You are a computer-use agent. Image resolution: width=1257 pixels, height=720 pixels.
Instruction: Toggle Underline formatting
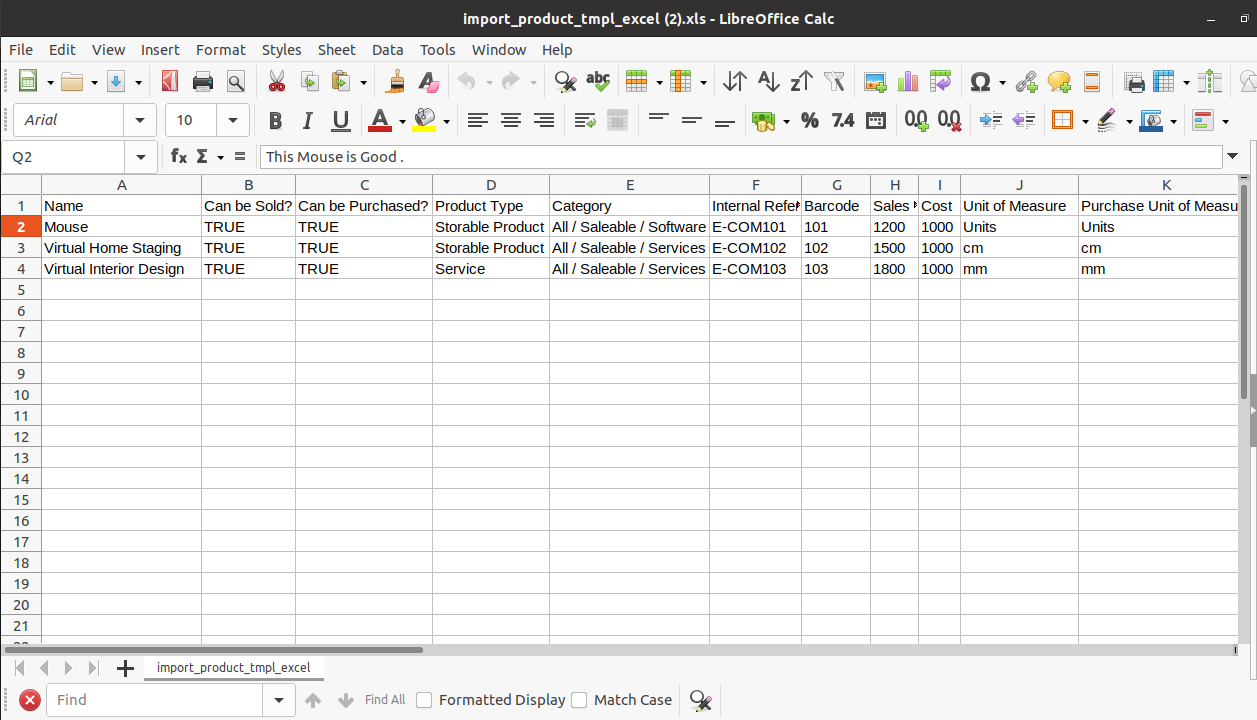click(341, 121)
